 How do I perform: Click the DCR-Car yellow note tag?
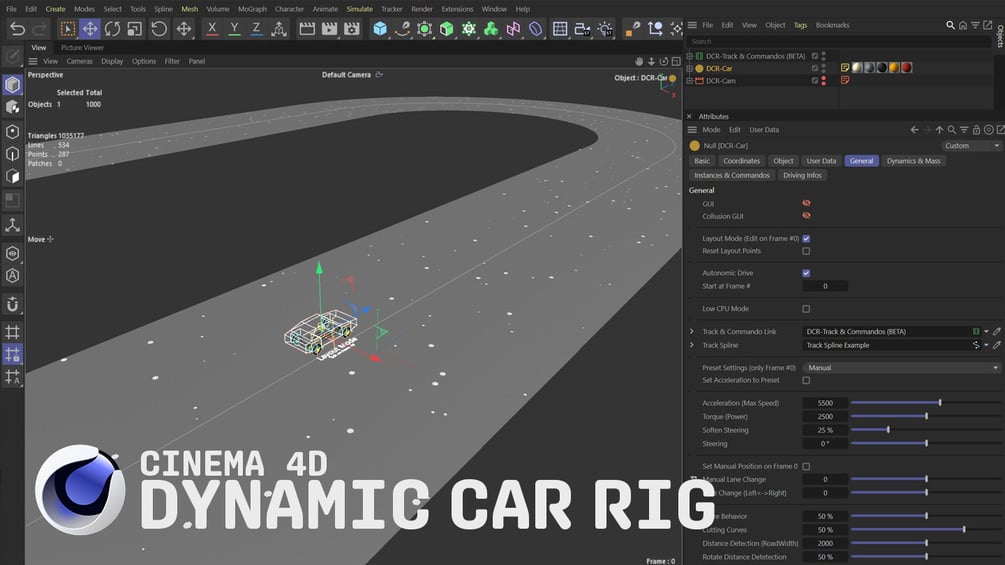pos(845,68)
